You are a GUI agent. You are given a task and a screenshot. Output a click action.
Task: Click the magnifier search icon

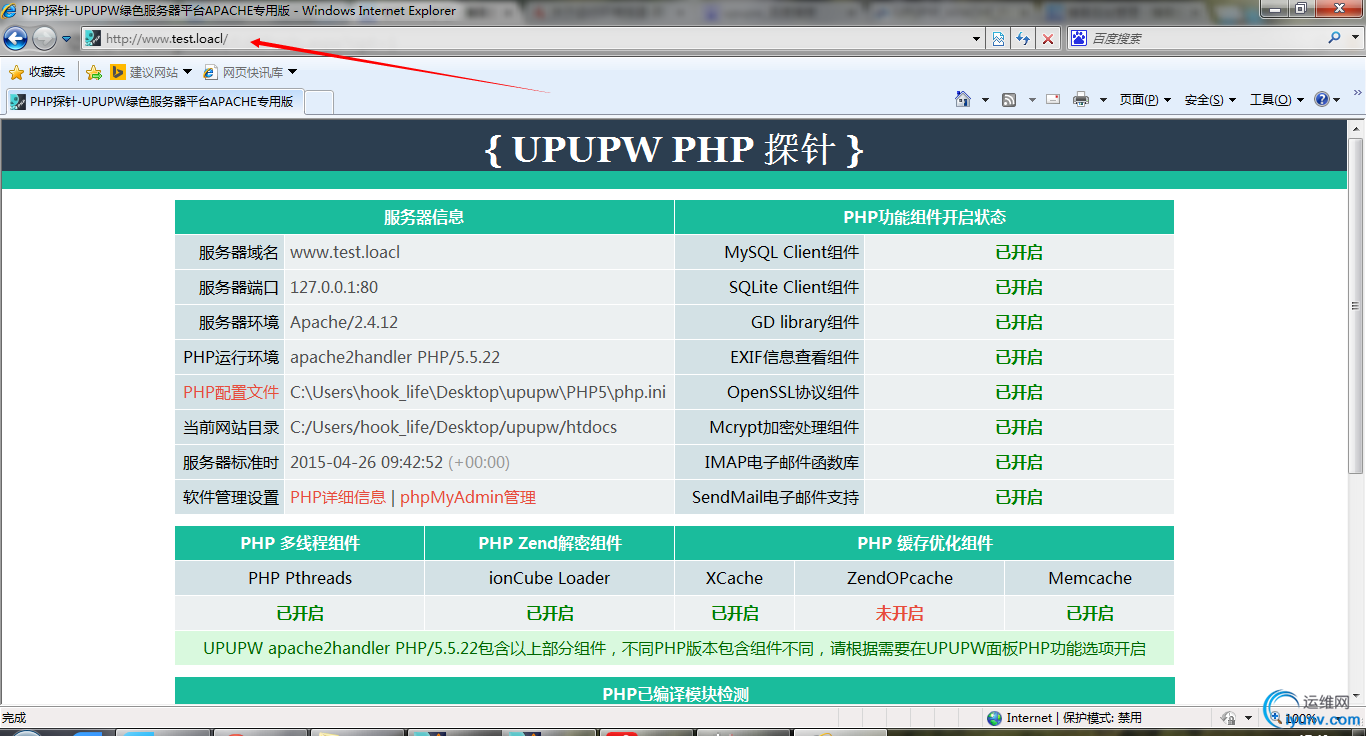click(1334, 38)
